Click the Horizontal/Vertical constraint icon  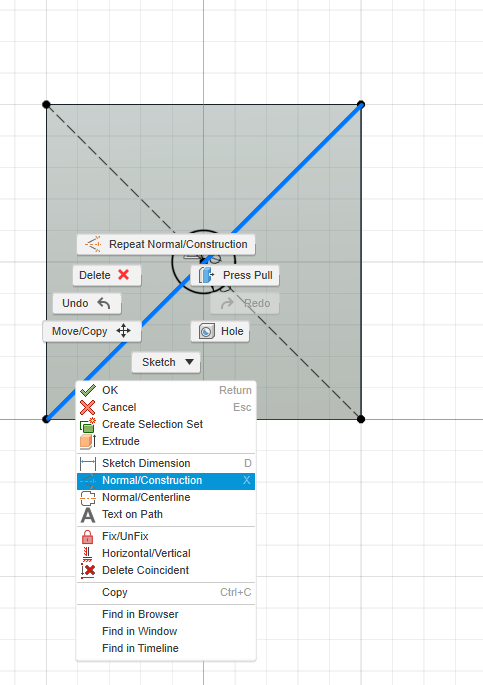coord(87,554)
